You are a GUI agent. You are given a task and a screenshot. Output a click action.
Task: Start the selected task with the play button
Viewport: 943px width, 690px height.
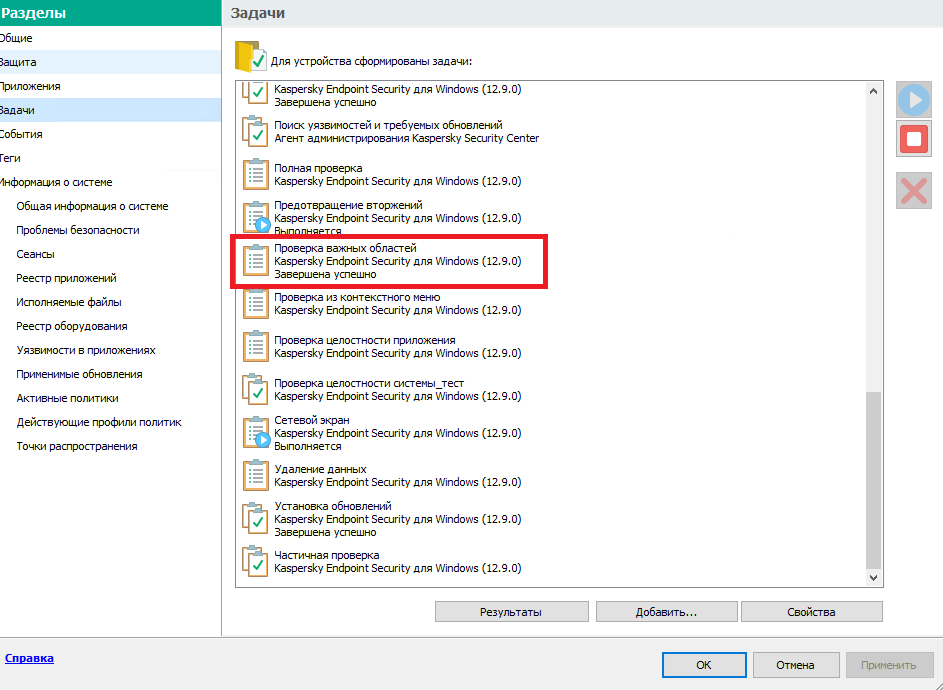(x=914, y=100)
